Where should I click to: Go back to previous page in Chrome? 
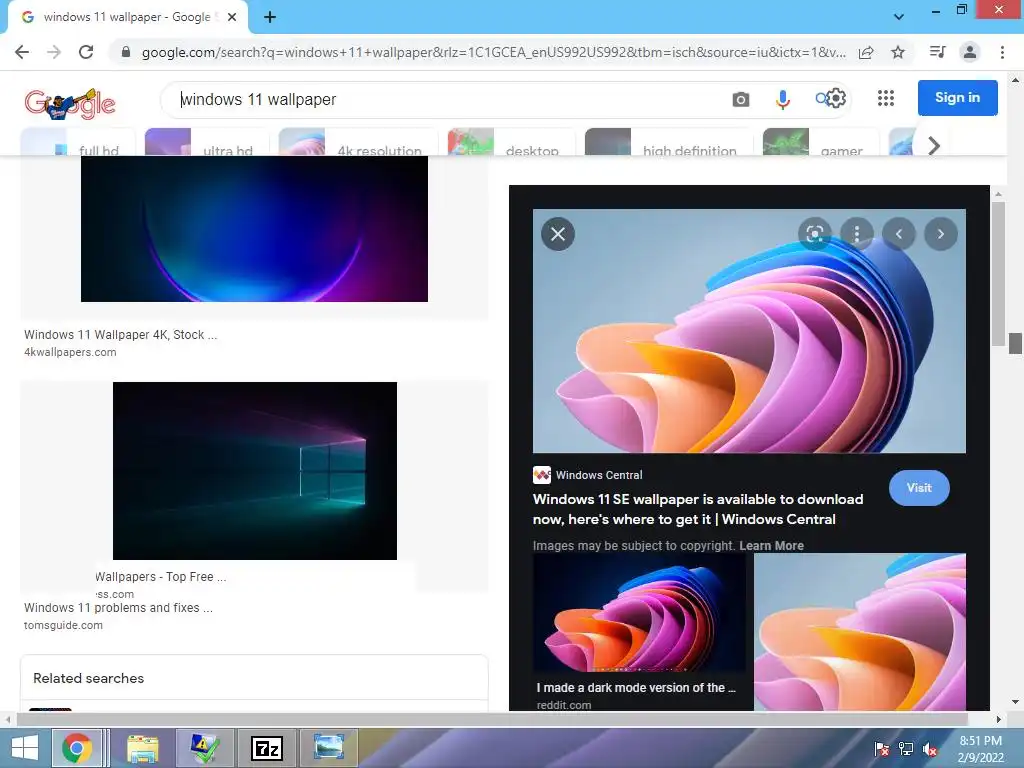(22, 52)
